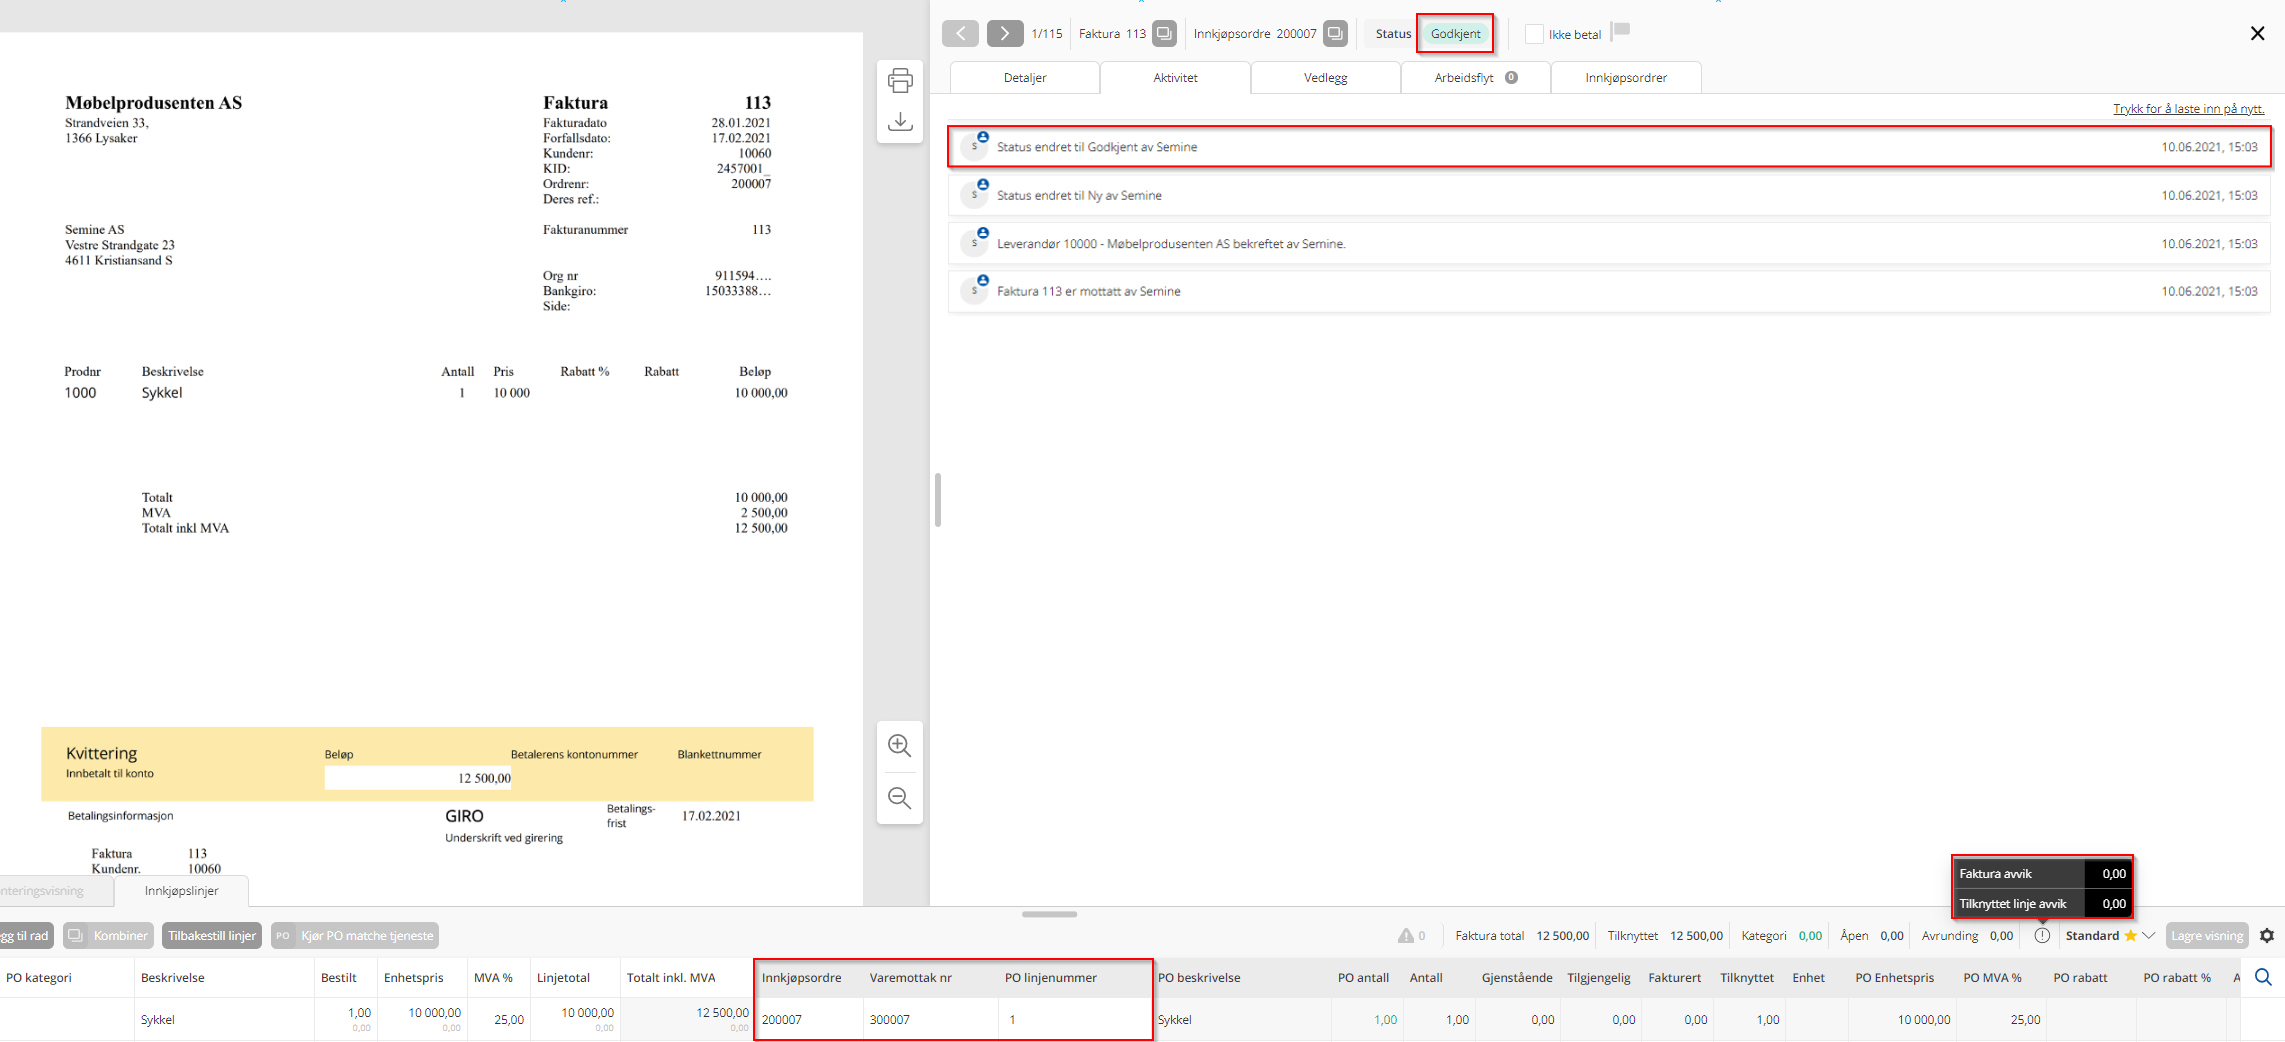Switch to the Detaljer tab
This screenshot has width=2285, height=1042.
(x=1025, y=78)
